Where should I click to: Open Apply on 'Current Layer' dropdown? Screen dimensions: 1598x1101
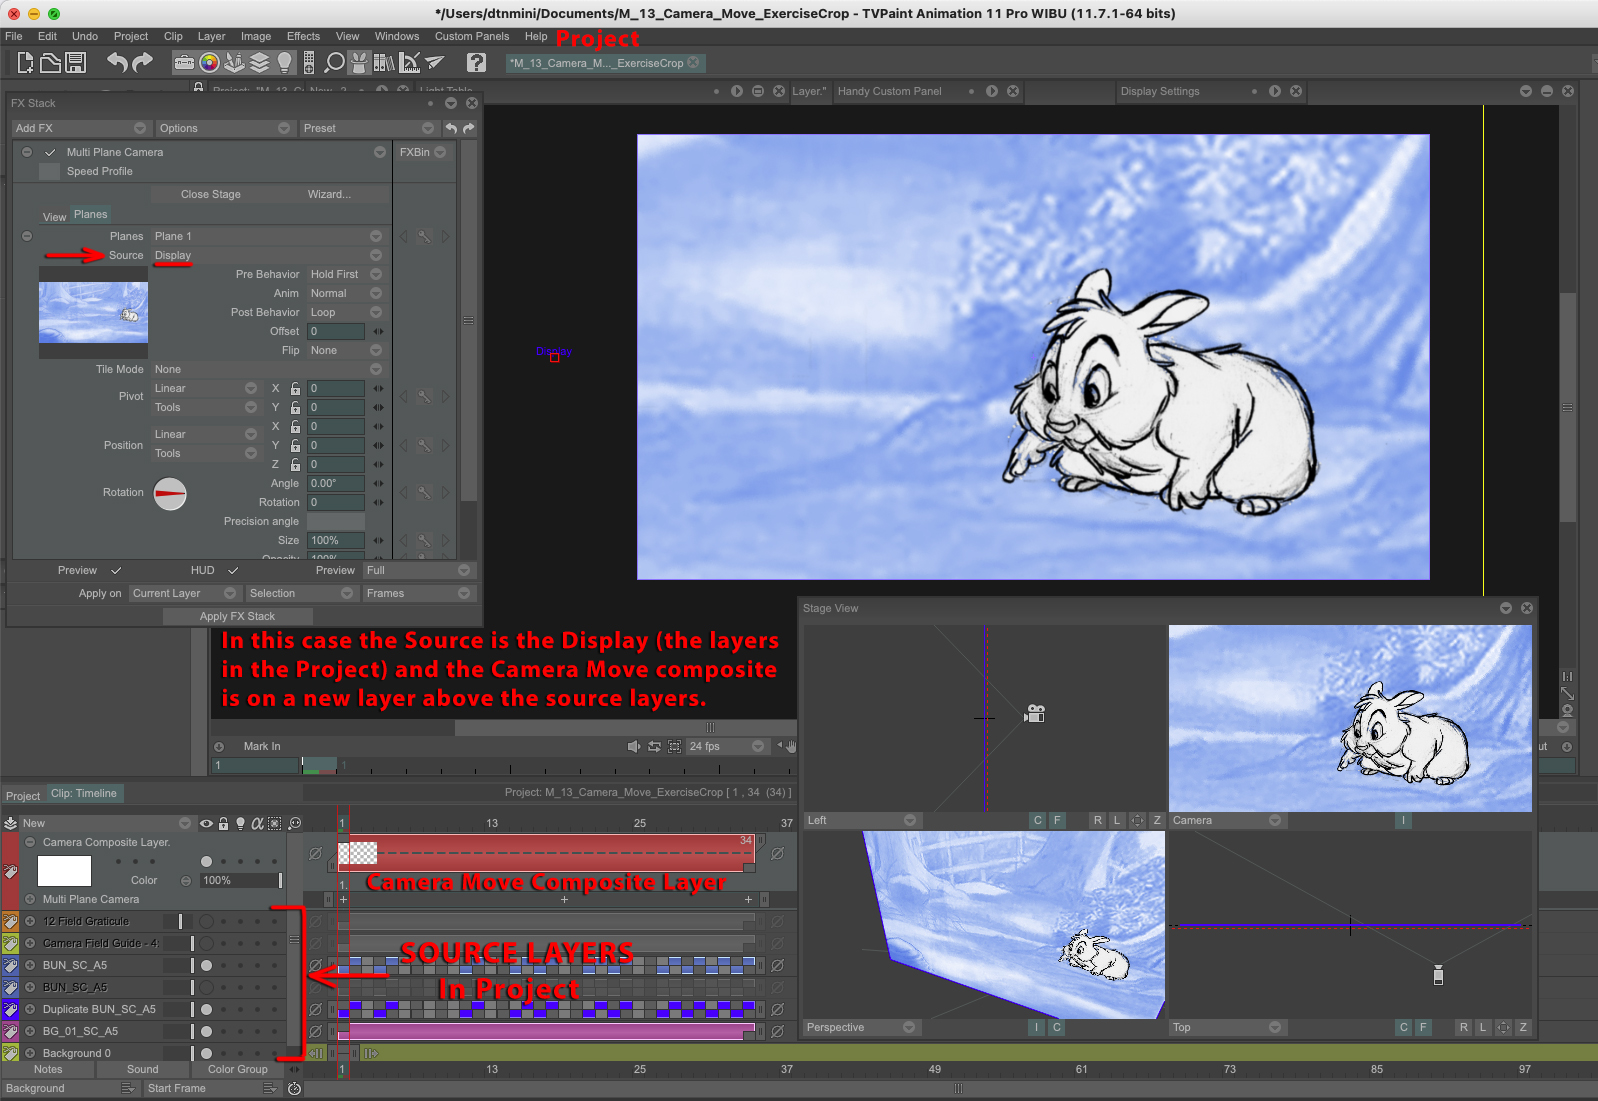point(184,593)
